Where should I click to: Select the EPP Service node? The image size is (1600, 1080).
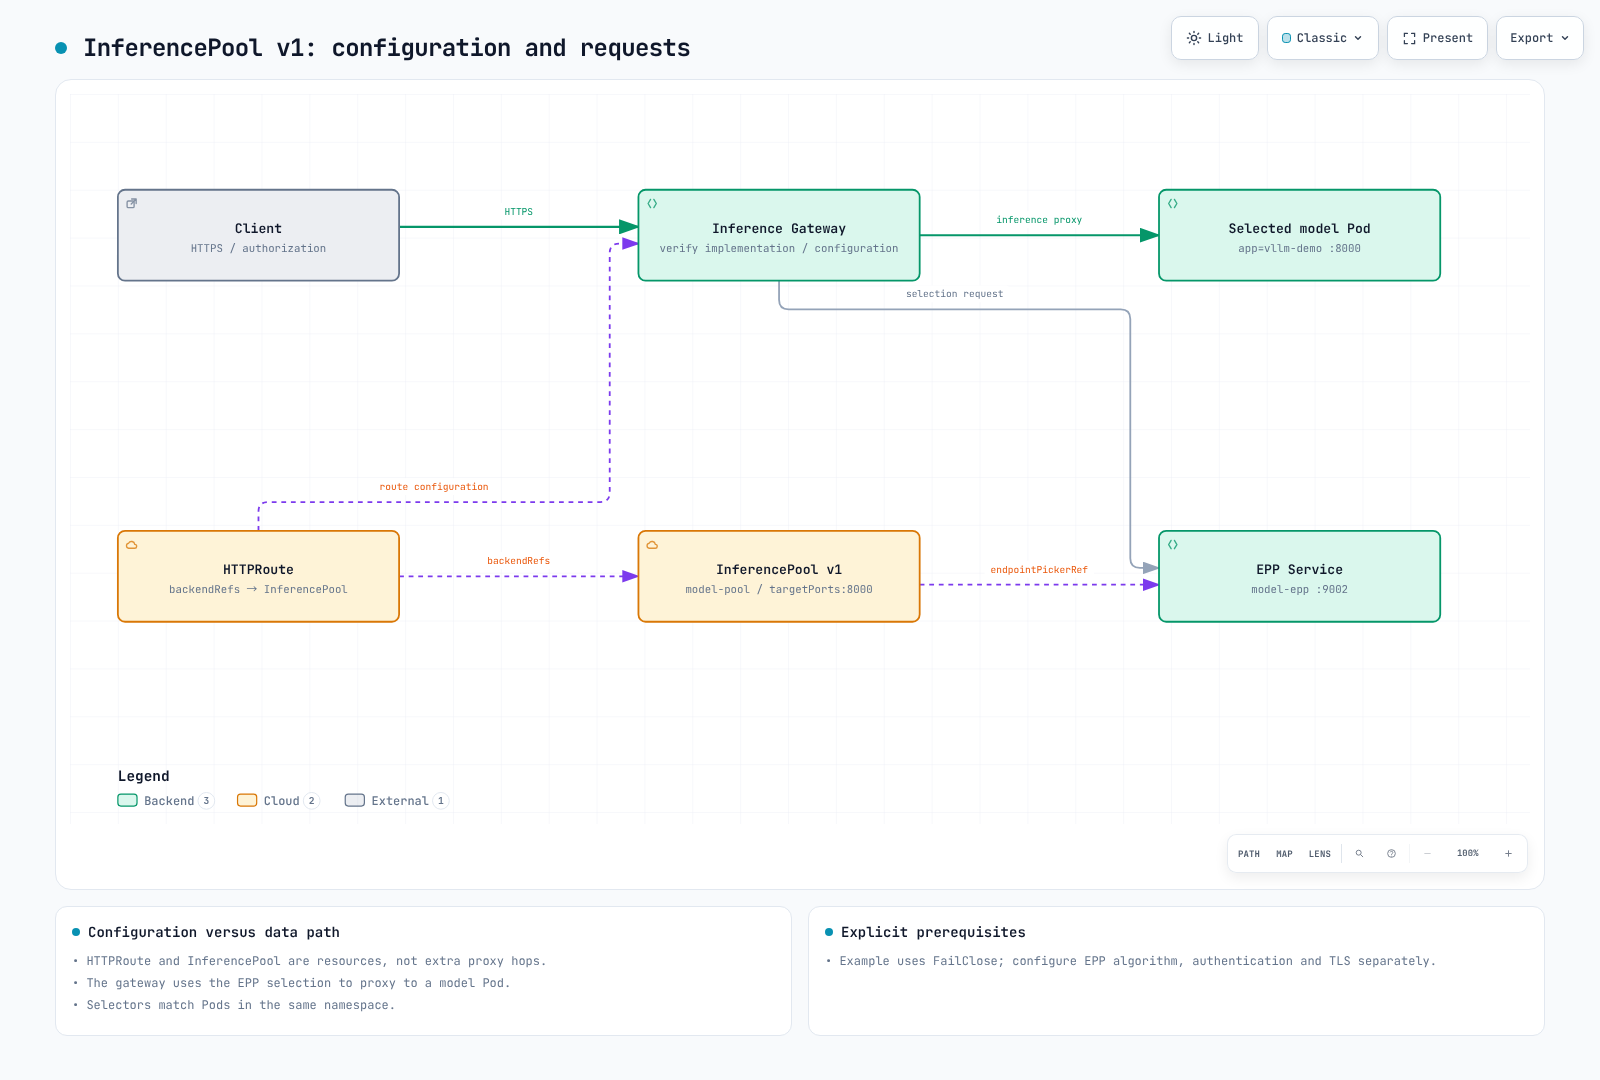[x=1299, y=576]
